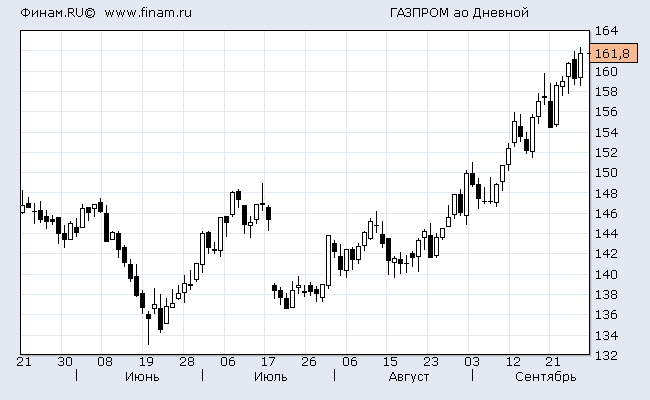Click the 15 date tick label
650x400 pixels.
[x=390, y=362]
